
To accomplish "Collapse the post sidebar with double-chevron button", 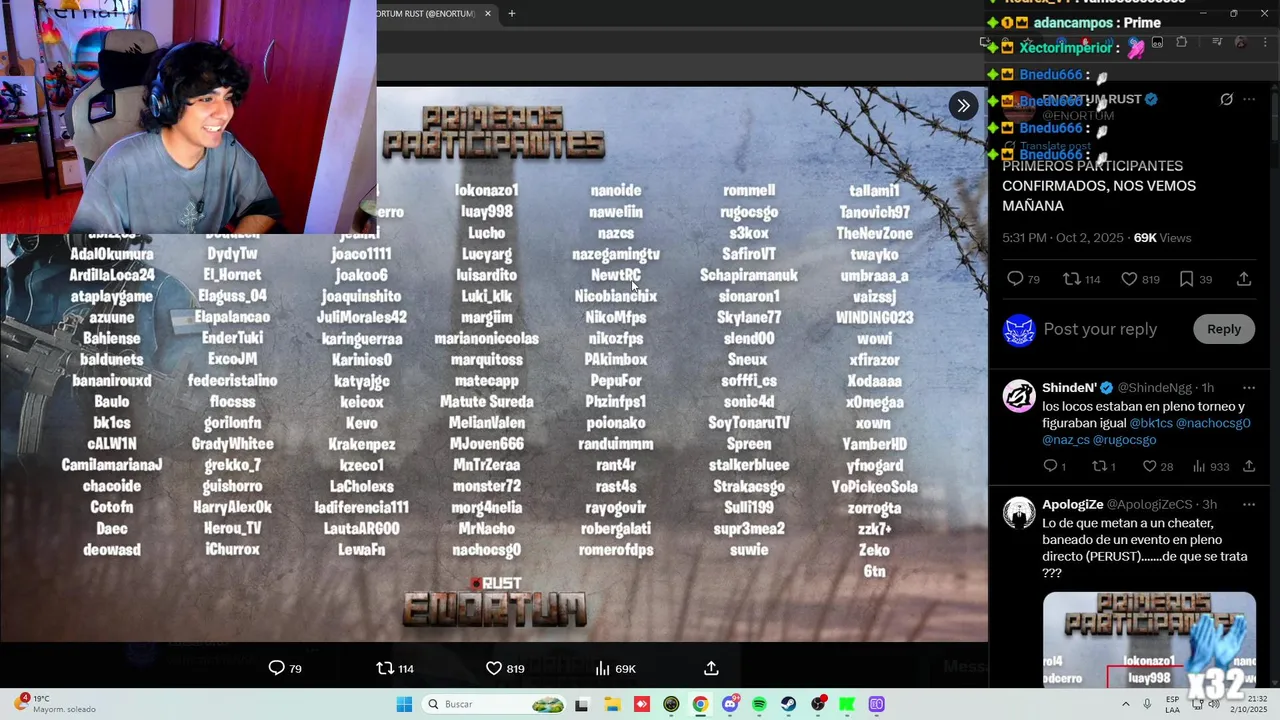I will (963, 105).
